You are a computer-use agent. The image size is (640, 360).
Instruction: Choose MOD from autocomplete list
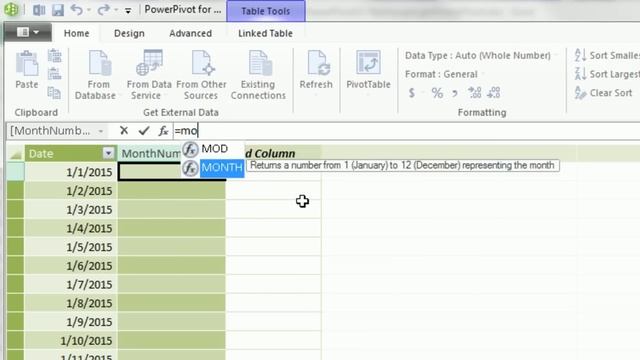click(213, 149)
